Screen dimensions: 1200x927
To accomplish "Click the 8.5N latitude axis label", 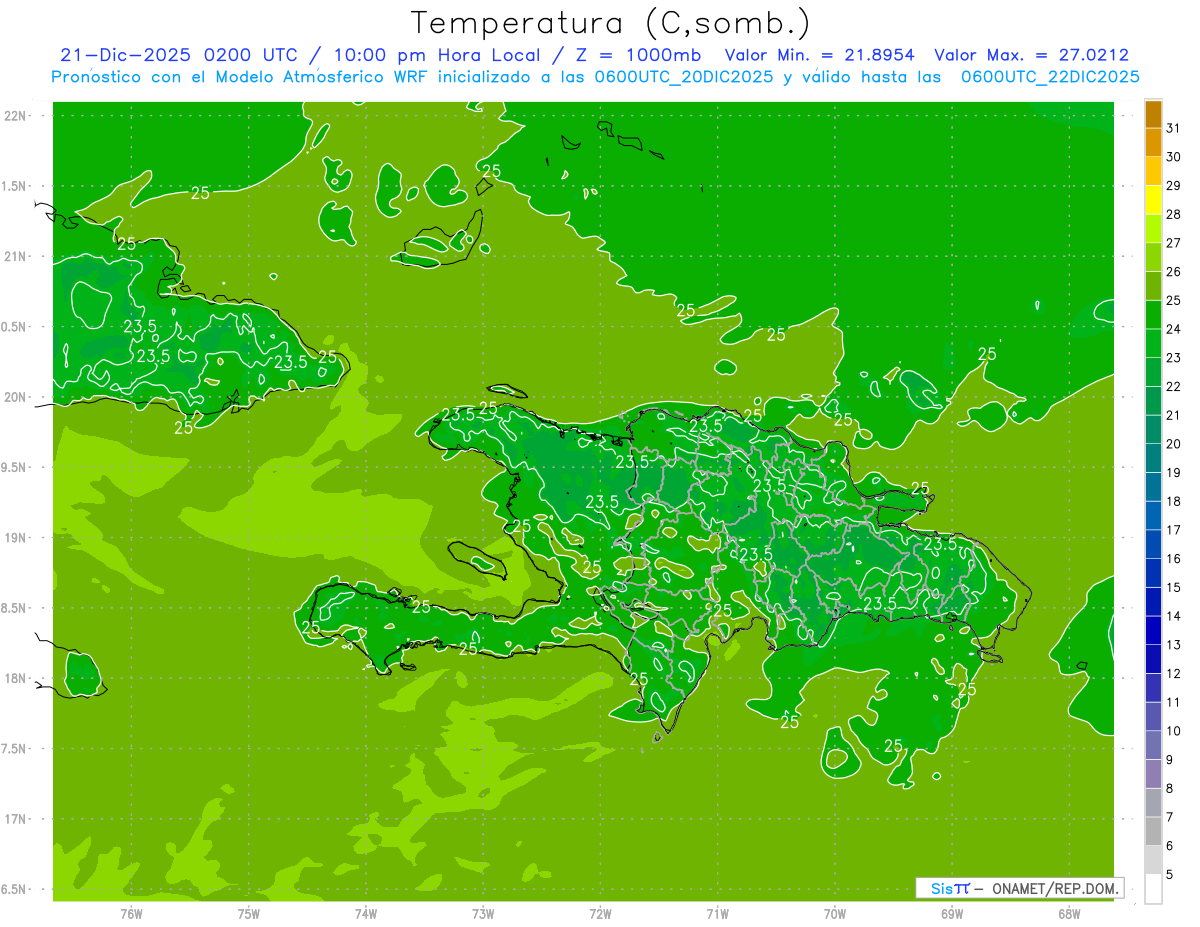I will coord(15,608).
